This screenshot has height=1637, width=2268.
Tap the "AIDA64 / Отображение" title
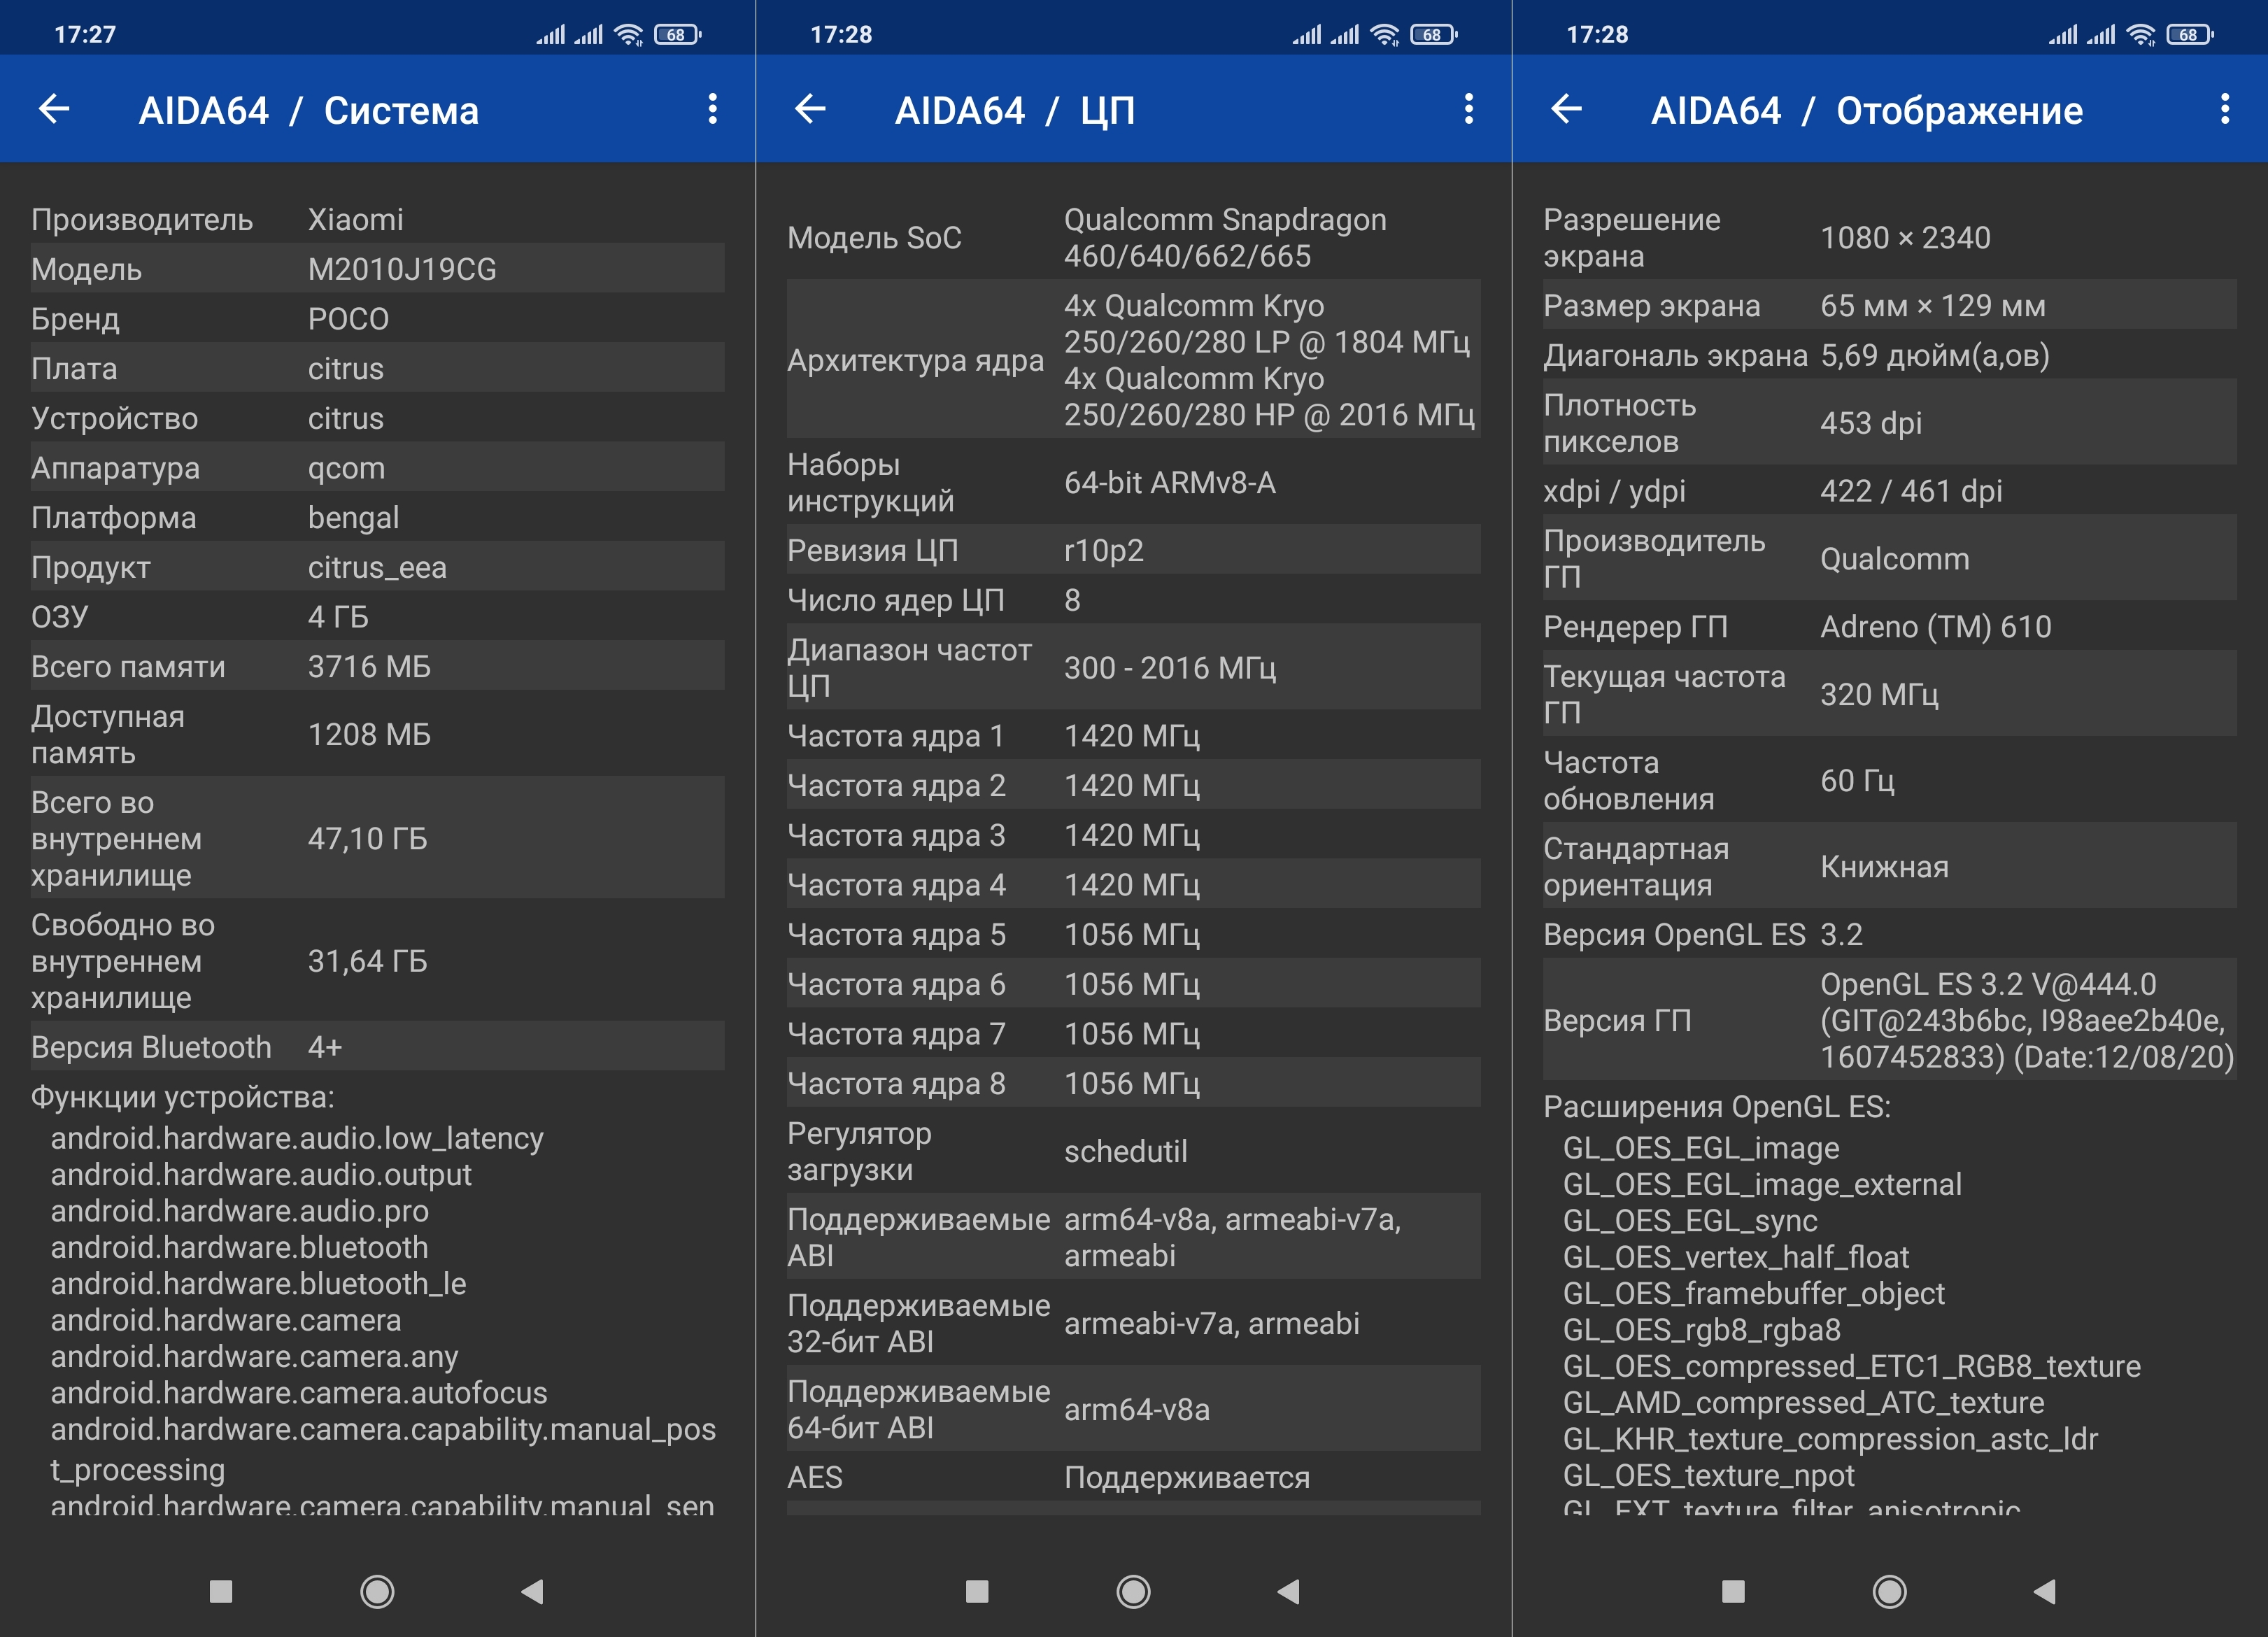[1867, 110]
